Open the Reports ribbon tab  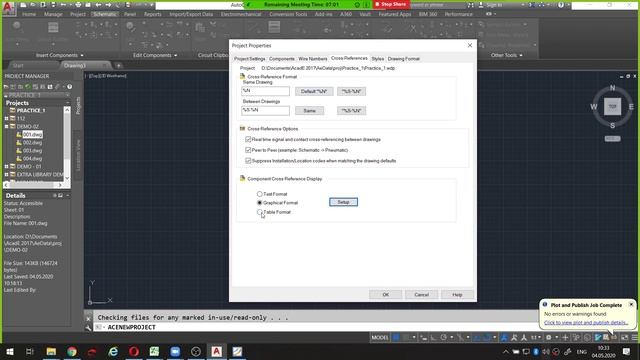(152, 14)
